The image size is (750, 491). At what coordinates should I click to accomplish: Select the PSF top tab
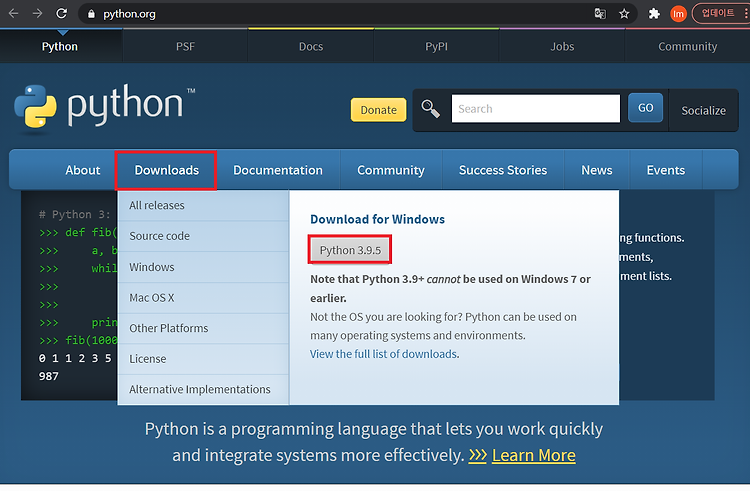pos(185,46)
